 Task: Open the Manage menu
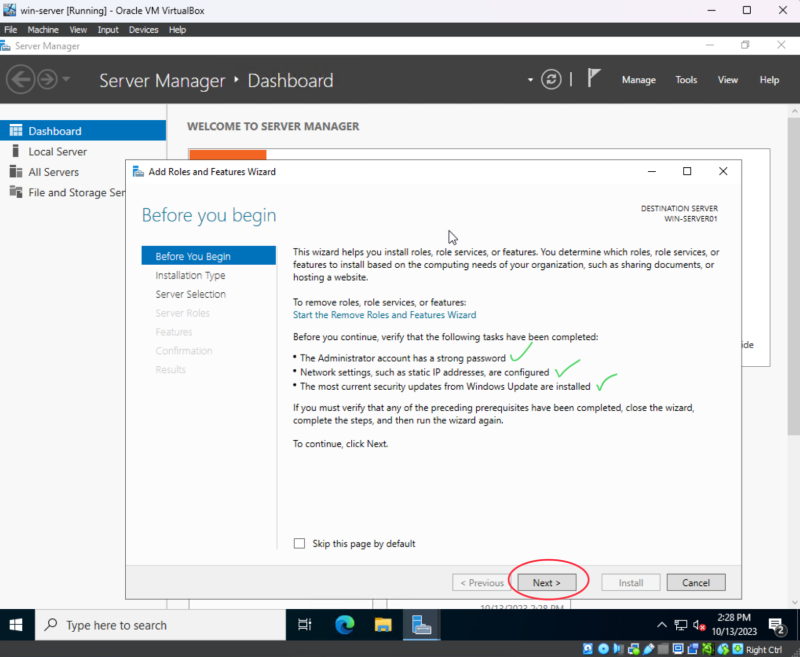638,80
